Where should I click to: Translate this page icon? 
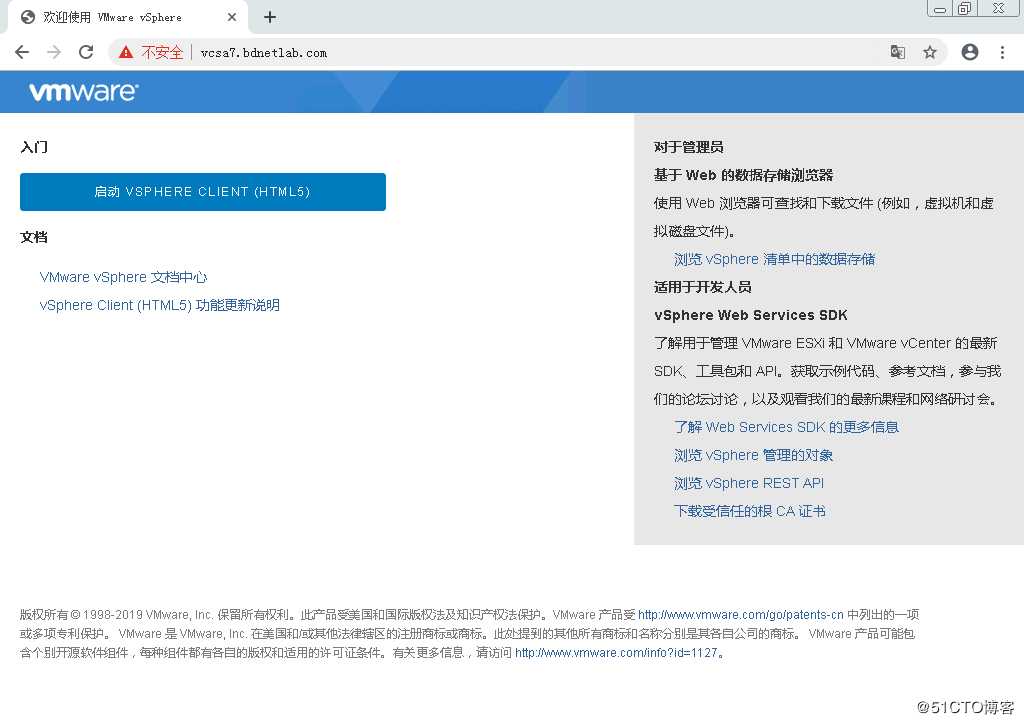click(898, 52)
